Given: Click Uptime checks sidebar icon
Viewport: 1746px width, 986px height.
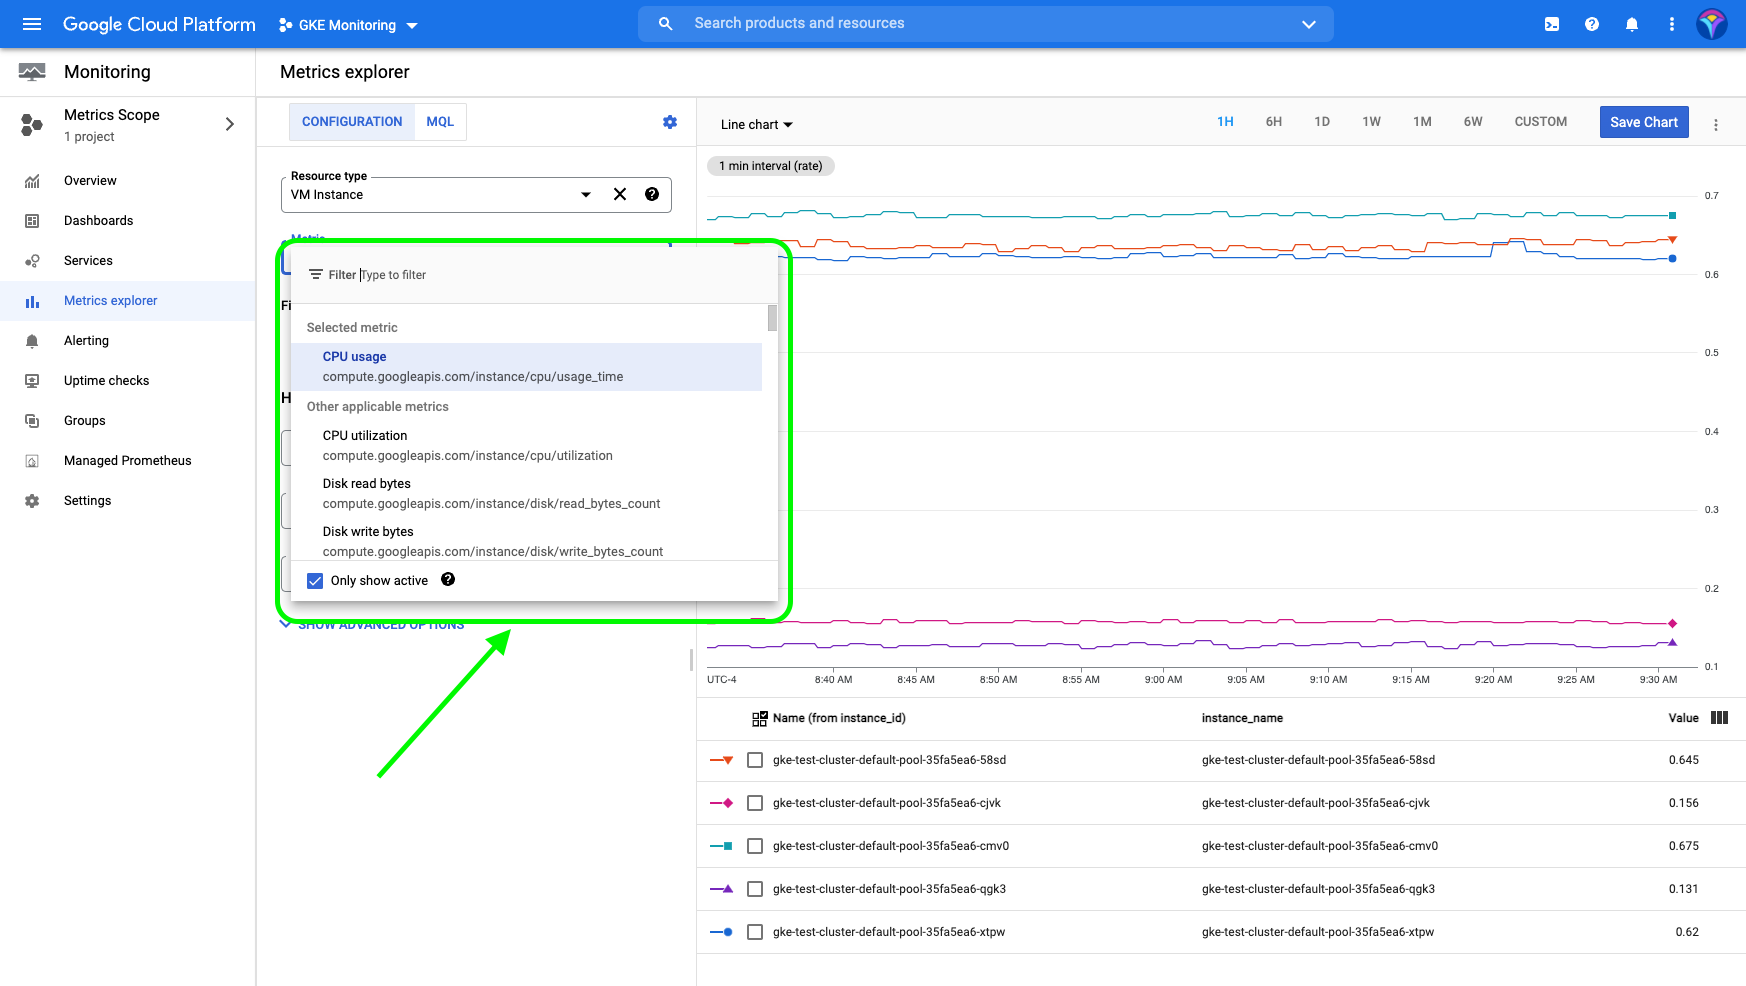Looking at the screenshot, I should [x=32, y=381].
